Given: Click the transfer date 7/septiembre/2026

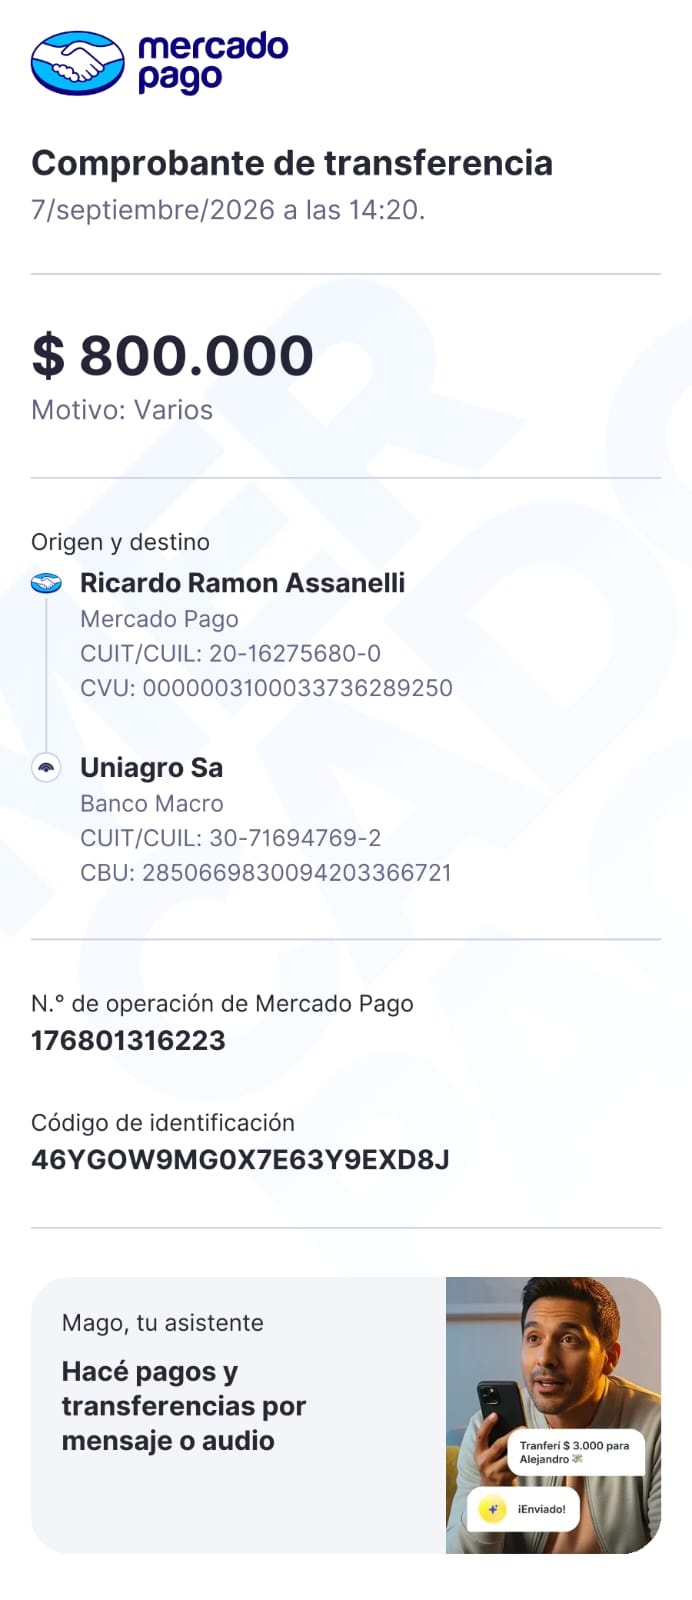Looking at the screenshot, I should (153, 210).
